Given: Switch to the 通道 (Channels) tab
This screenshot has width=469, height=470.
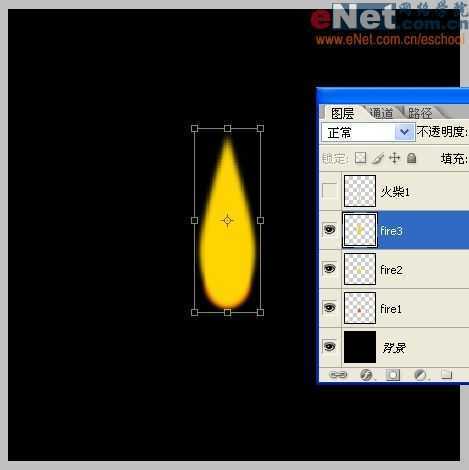Looking at the screenshot, I should 382,113.
